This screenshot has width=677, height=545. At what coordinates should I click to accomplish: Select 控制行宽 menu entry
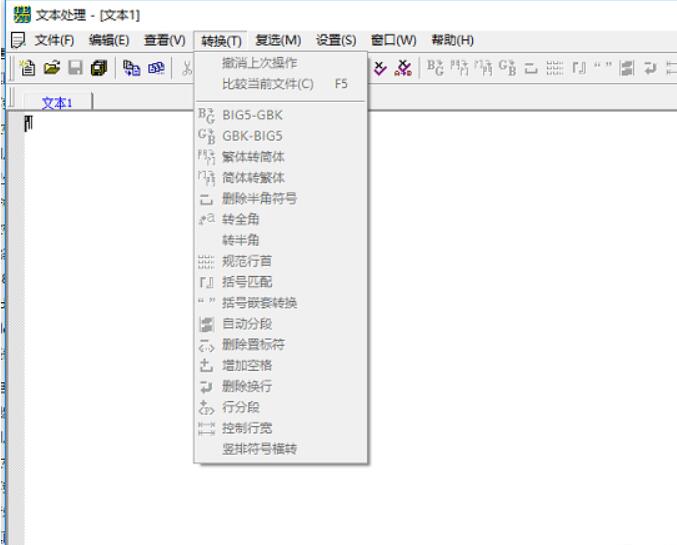click(281, 428)
